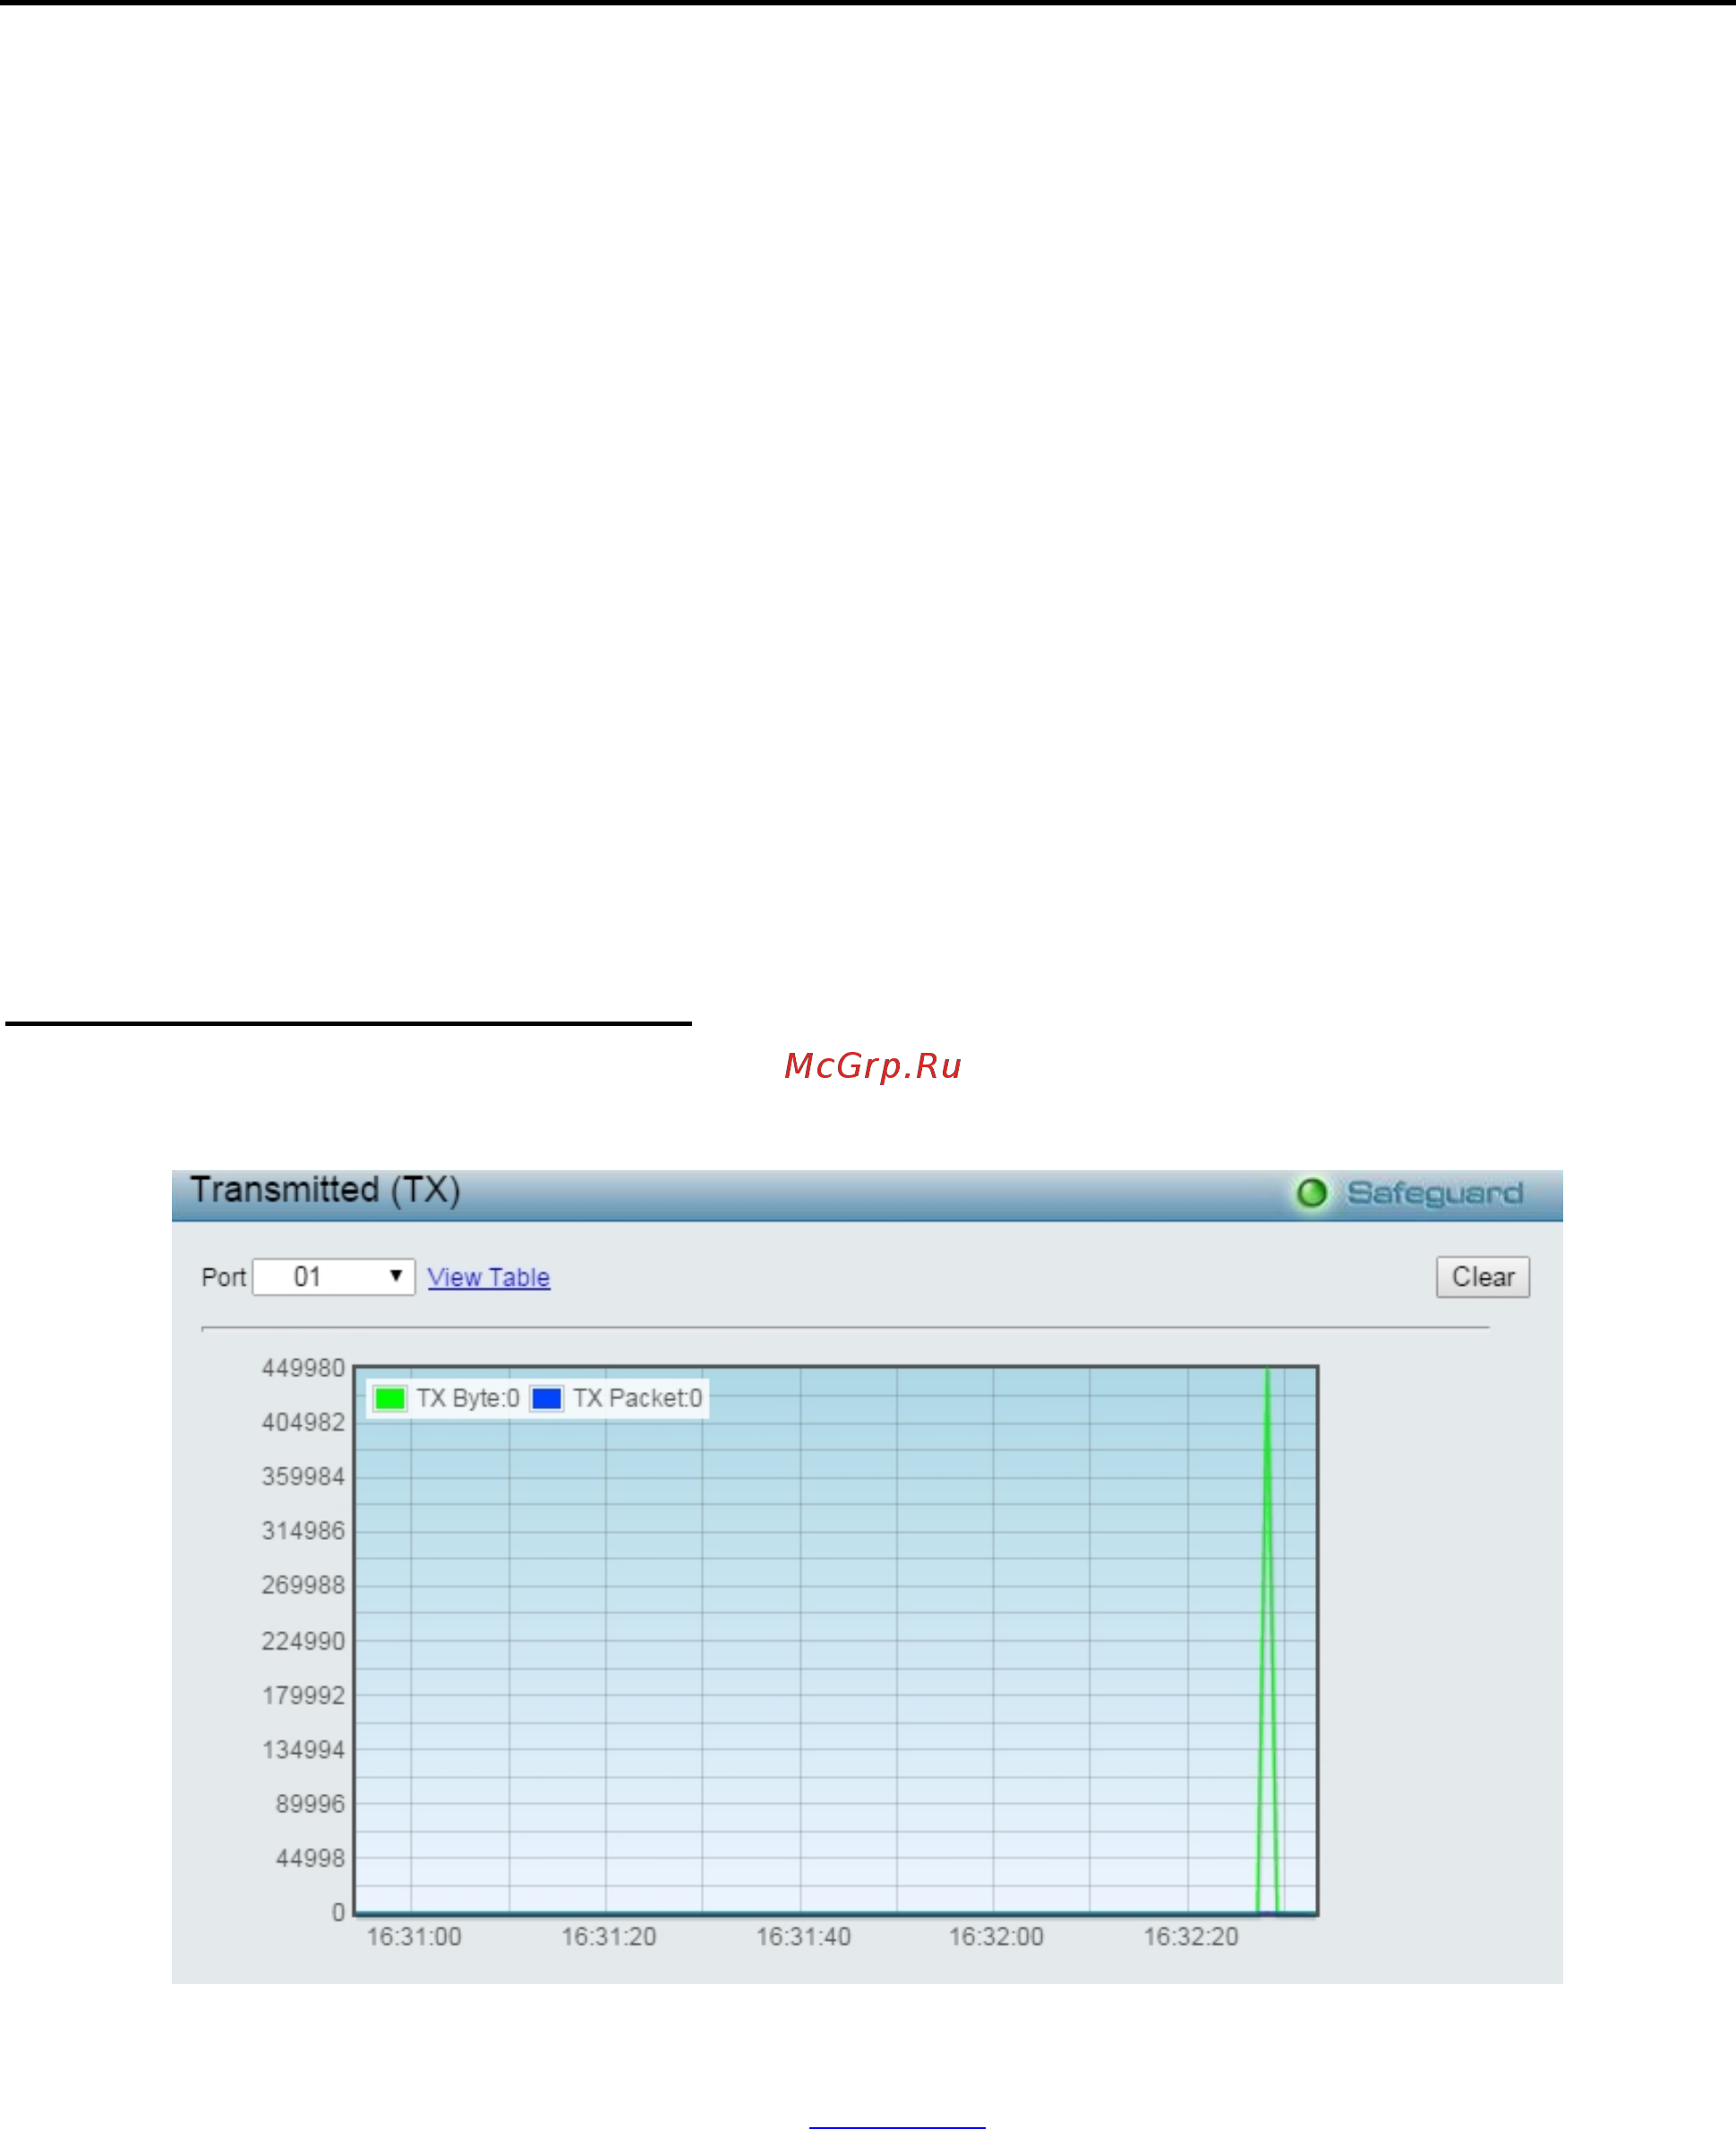Click the TX Packet:0 legend label
This screenshot has height=2129, width=1736.
pos(637,1398)
